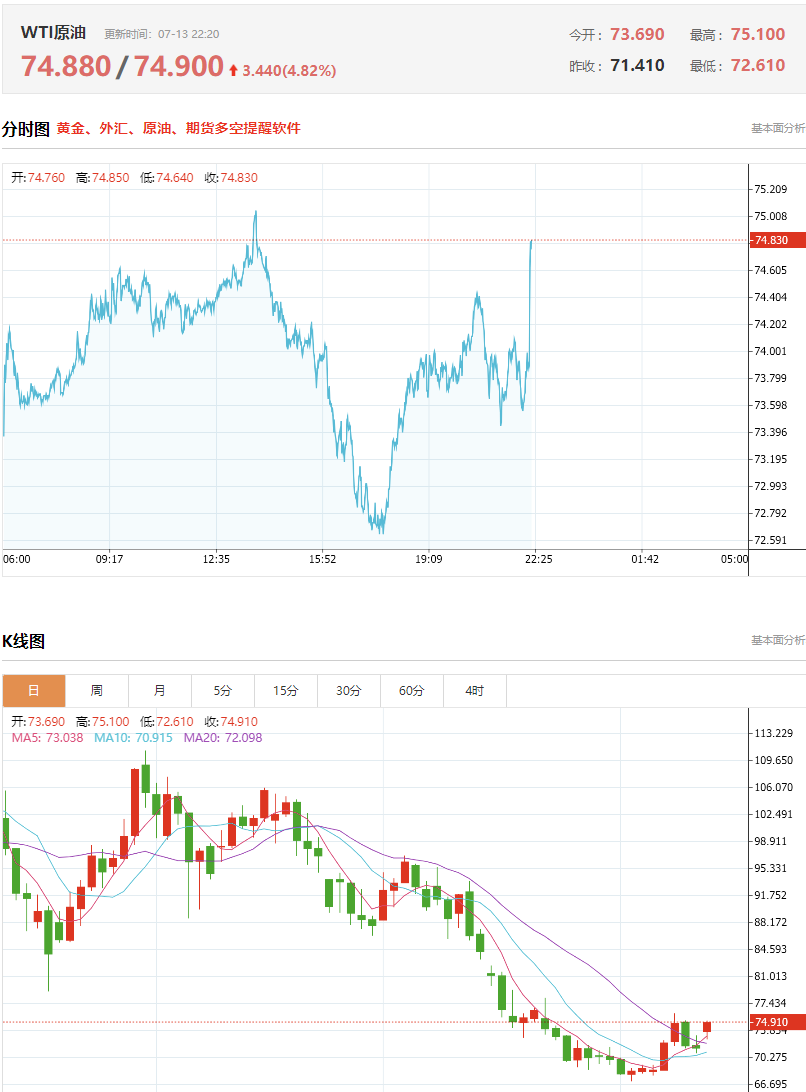Click the 75.008 price axis label
The width and height of the screenshot is (806, 1092).
pyautogui.click(x=770, y=217)
